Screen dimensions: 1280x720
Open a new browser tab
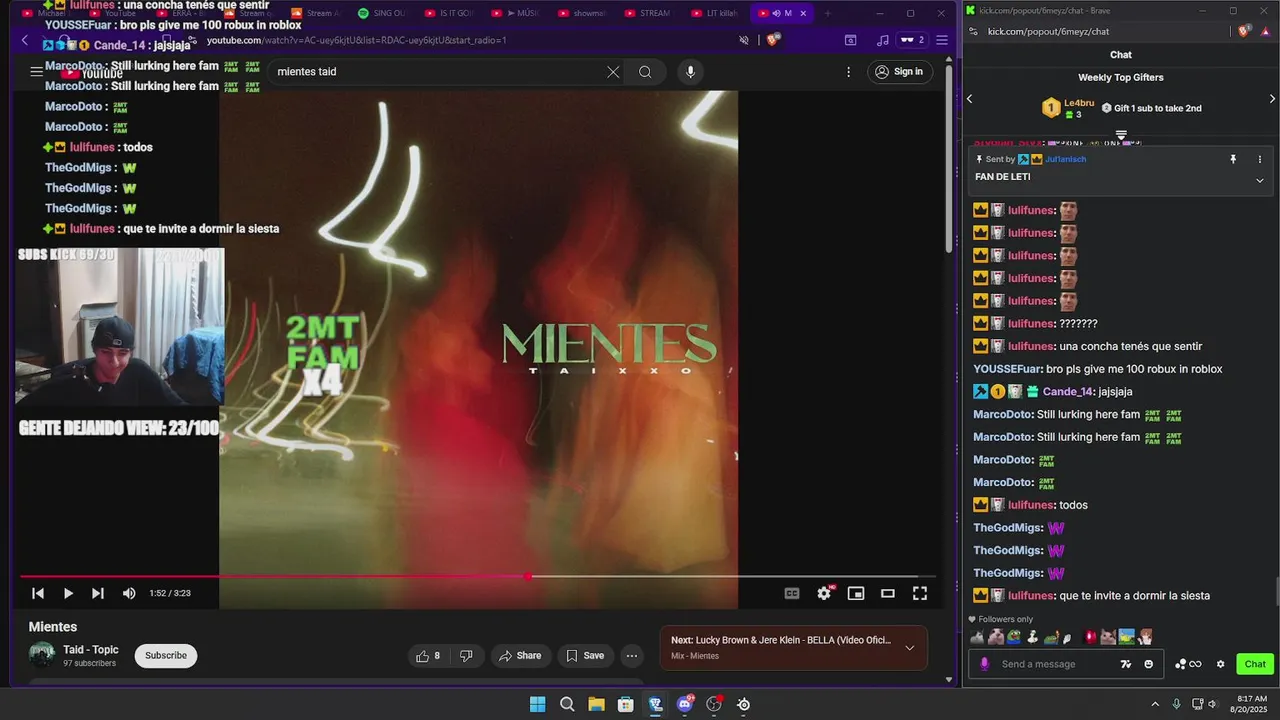coord(827,13)
